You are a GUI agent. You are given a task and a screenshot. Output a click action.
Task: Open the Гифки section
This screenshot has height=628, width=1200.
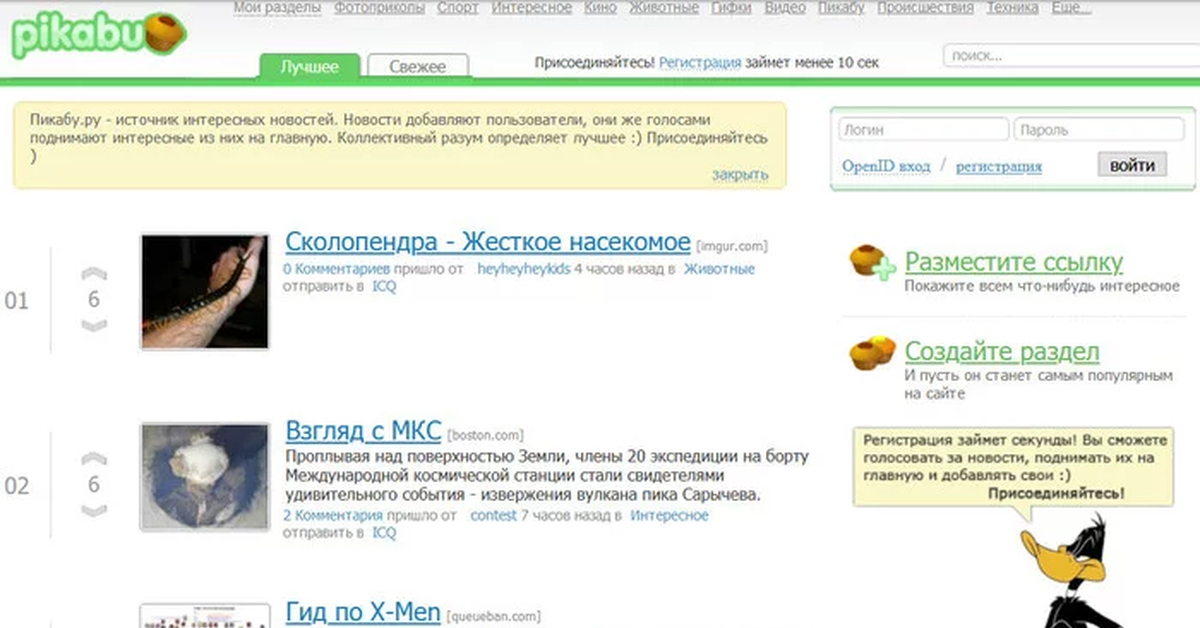[x=731, y=8]
